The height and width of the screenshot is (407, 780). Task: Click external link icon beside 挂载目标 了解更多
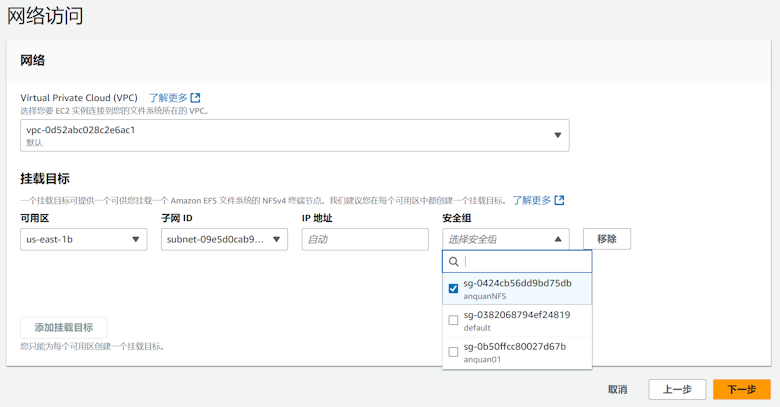click(x=559, y=200)
